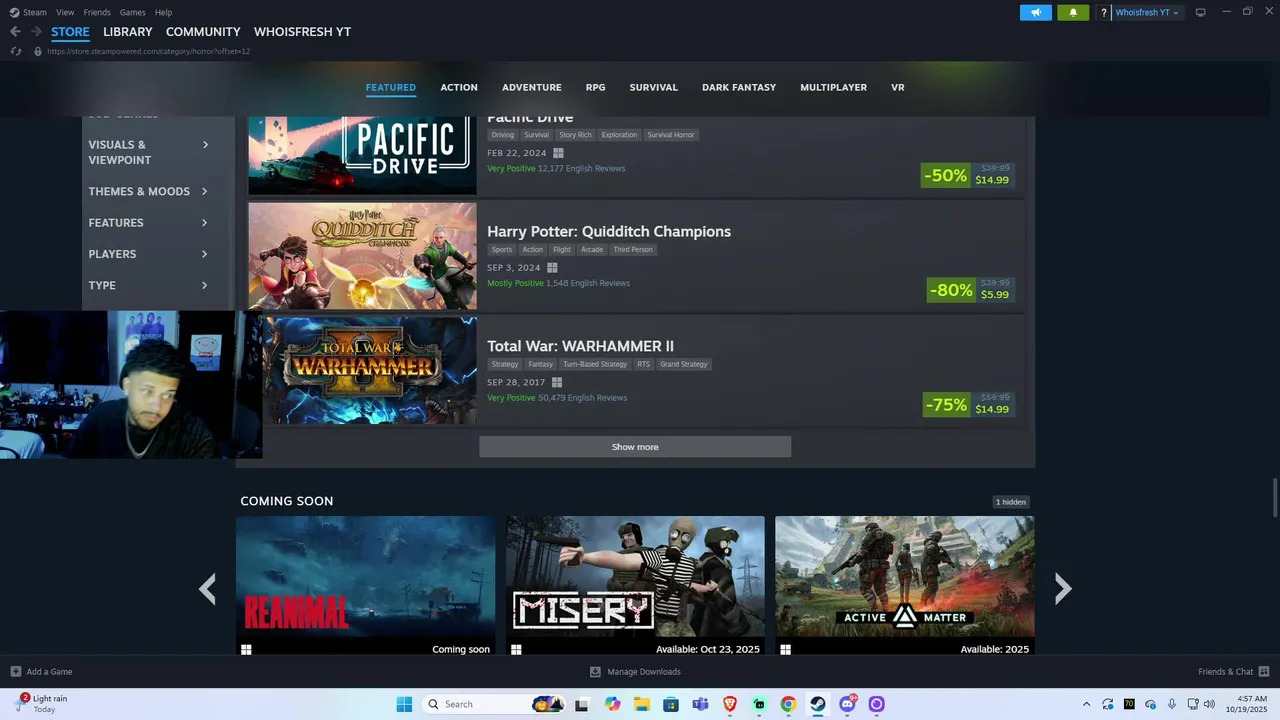Viewport: 1280px width, 720px height.
Task: Expand the Features filter
Action: pyautogui.click(x=149, y=222)
